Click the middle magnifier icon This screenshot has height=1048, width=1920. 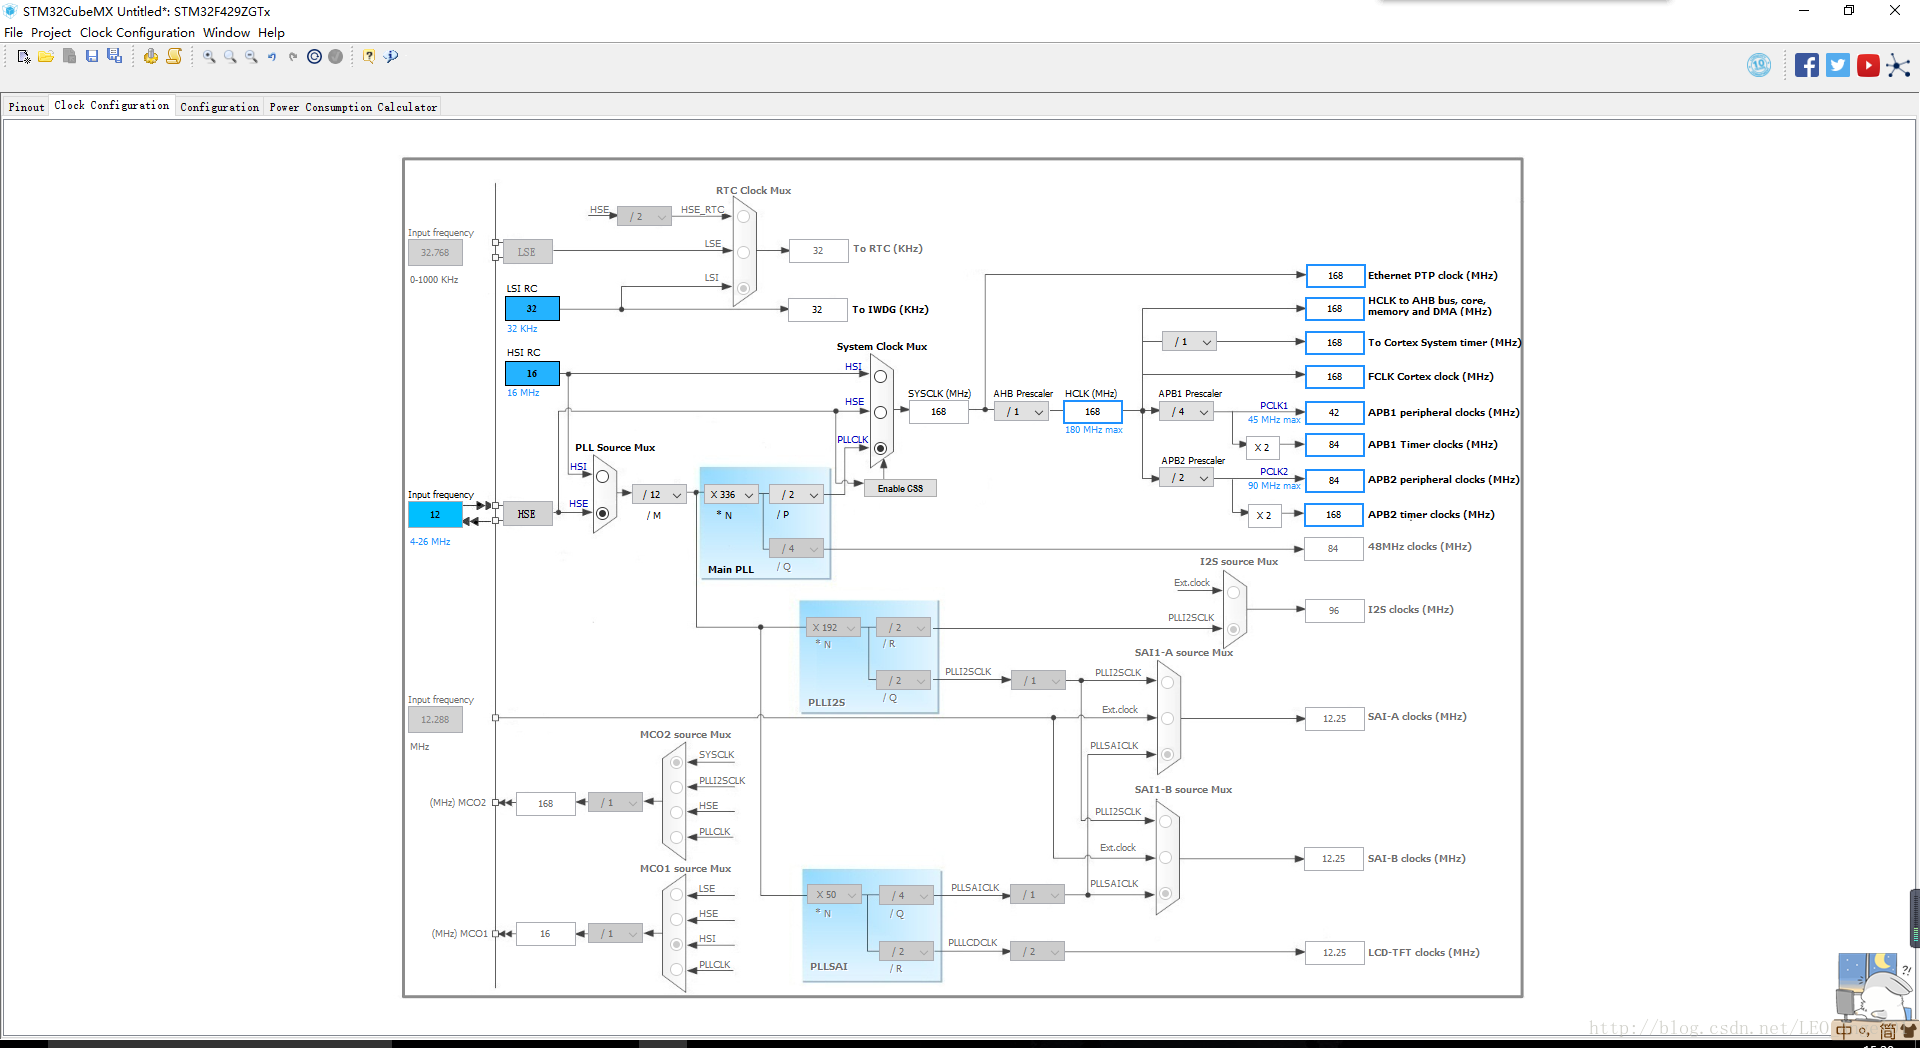click(x=230, y=57)
